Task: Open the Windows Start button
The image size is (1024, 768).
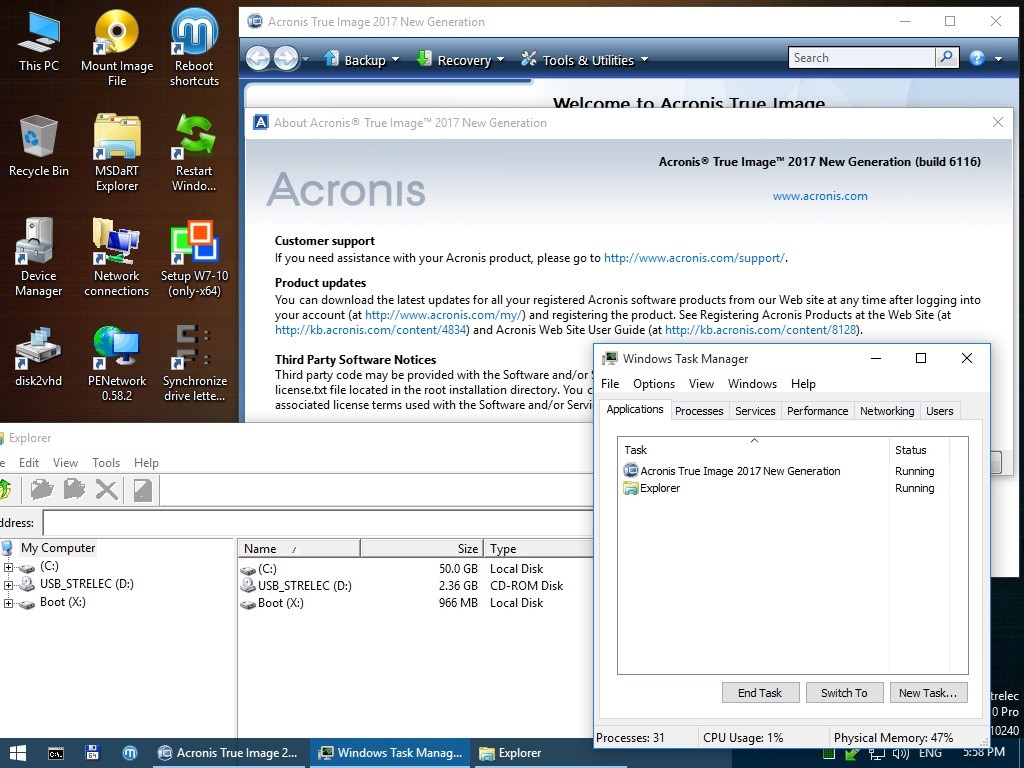Action: coord(18,753)
